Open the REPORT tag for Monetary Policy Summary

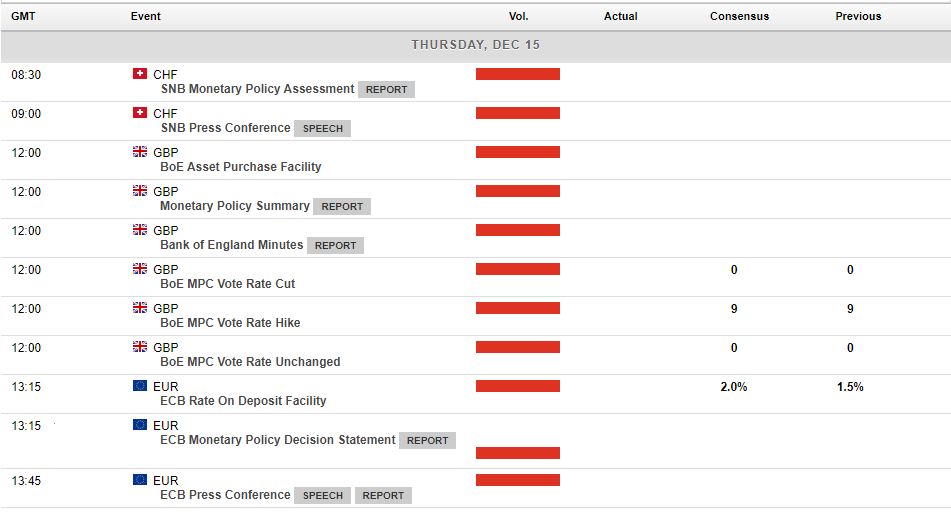coord(342,207)
